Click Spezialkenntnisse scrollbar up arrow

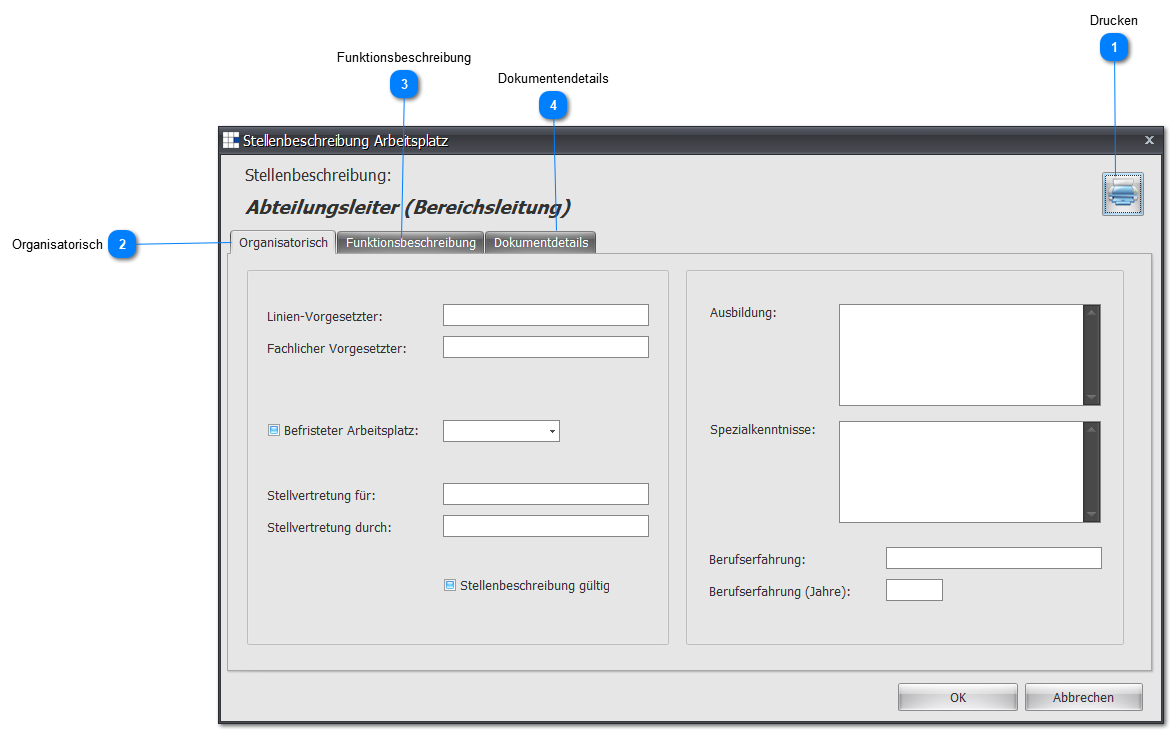click(1091, 429)
